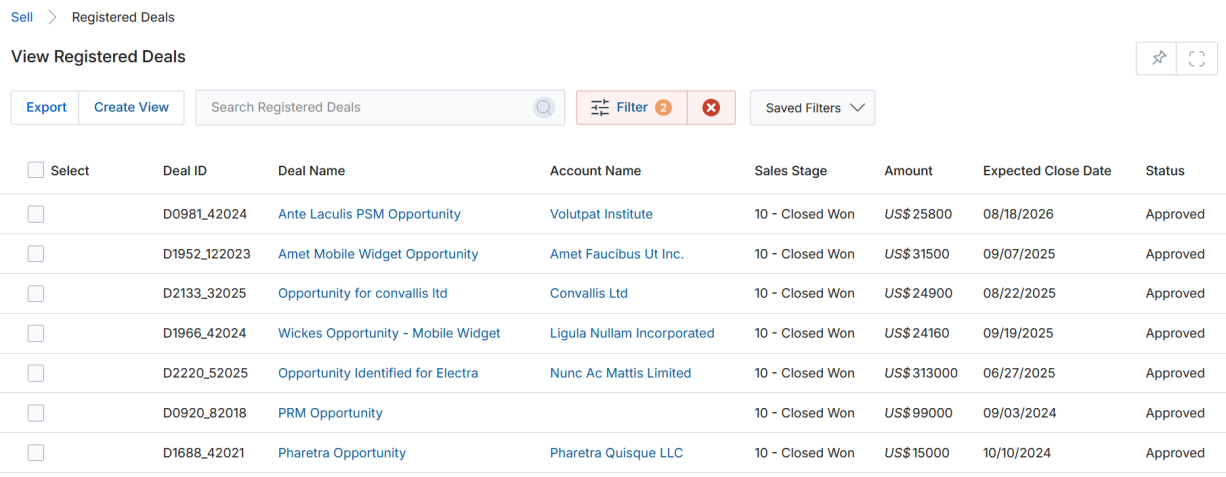Check the Select all checkbox

pyautogui.click(x=36, y=171)
